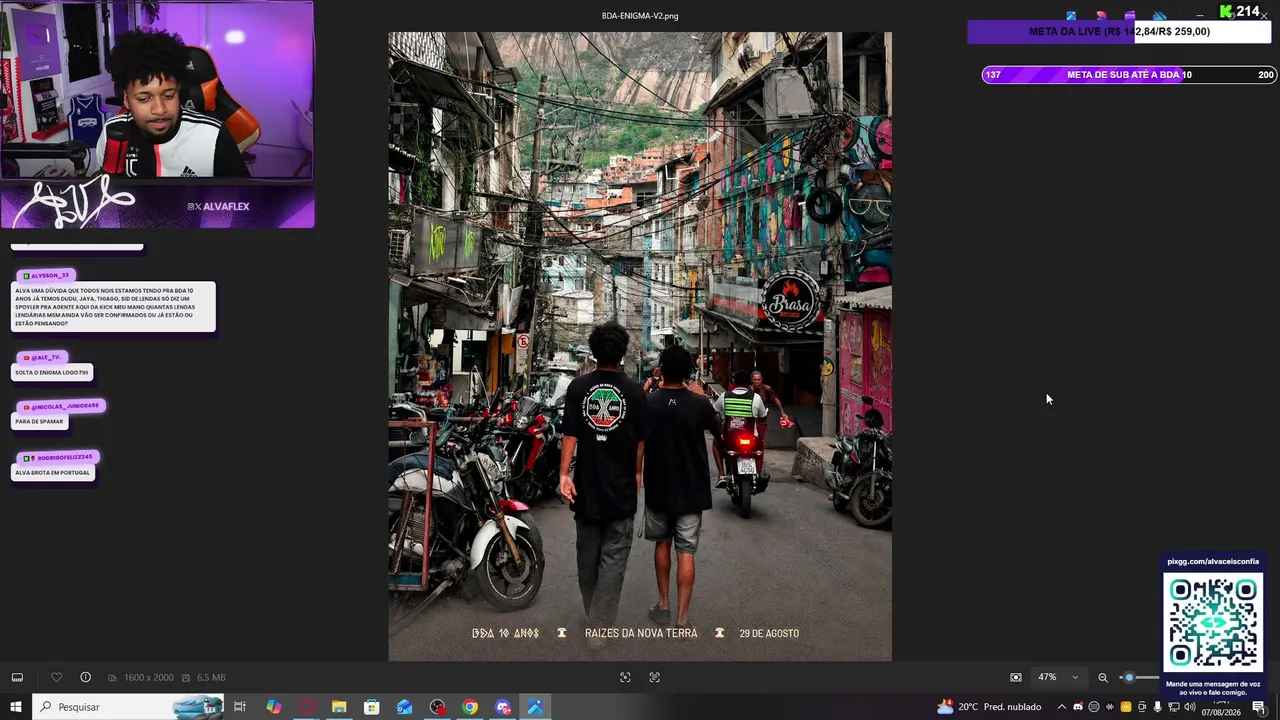The image size is (1280, 720).
Task: Open the OneDrive icon in Photos toolbar
Action: tap(1160, 16)
